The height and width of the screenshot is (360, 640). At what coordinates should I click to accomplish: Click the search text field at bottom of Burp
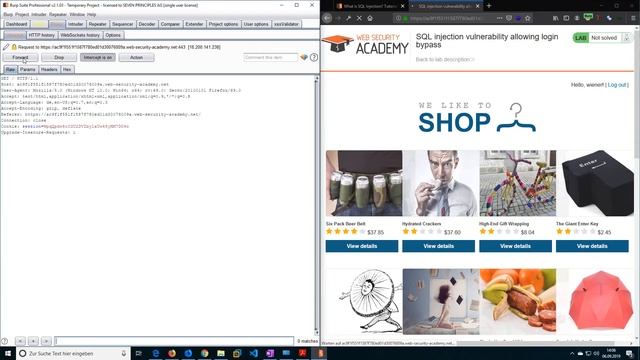click(x=174, y=341)
